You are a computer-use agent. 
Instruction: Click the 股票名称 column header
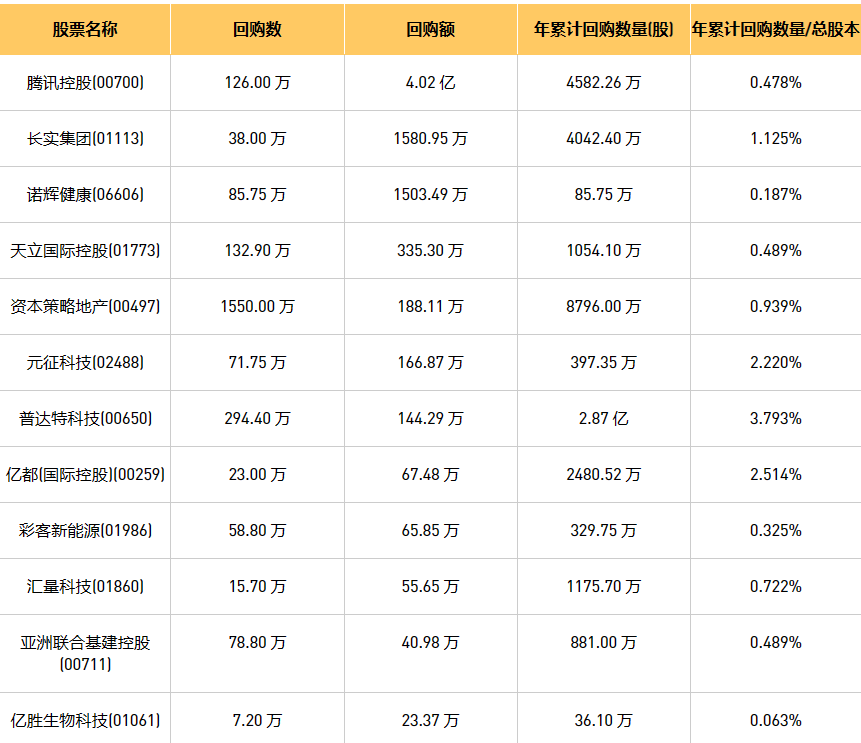(x=85, y=30)
